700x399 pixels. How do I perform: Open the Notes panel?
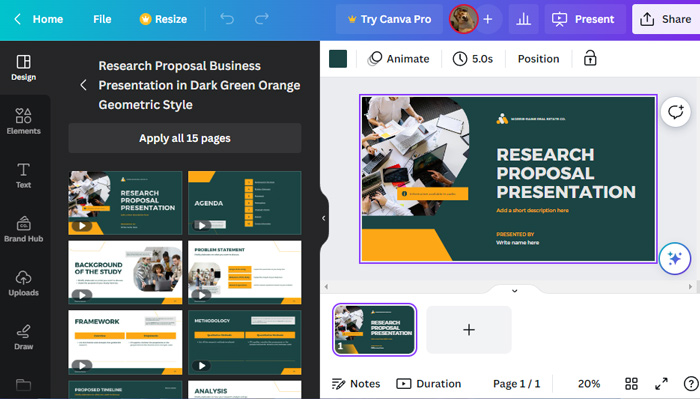(x=356, y=384)
